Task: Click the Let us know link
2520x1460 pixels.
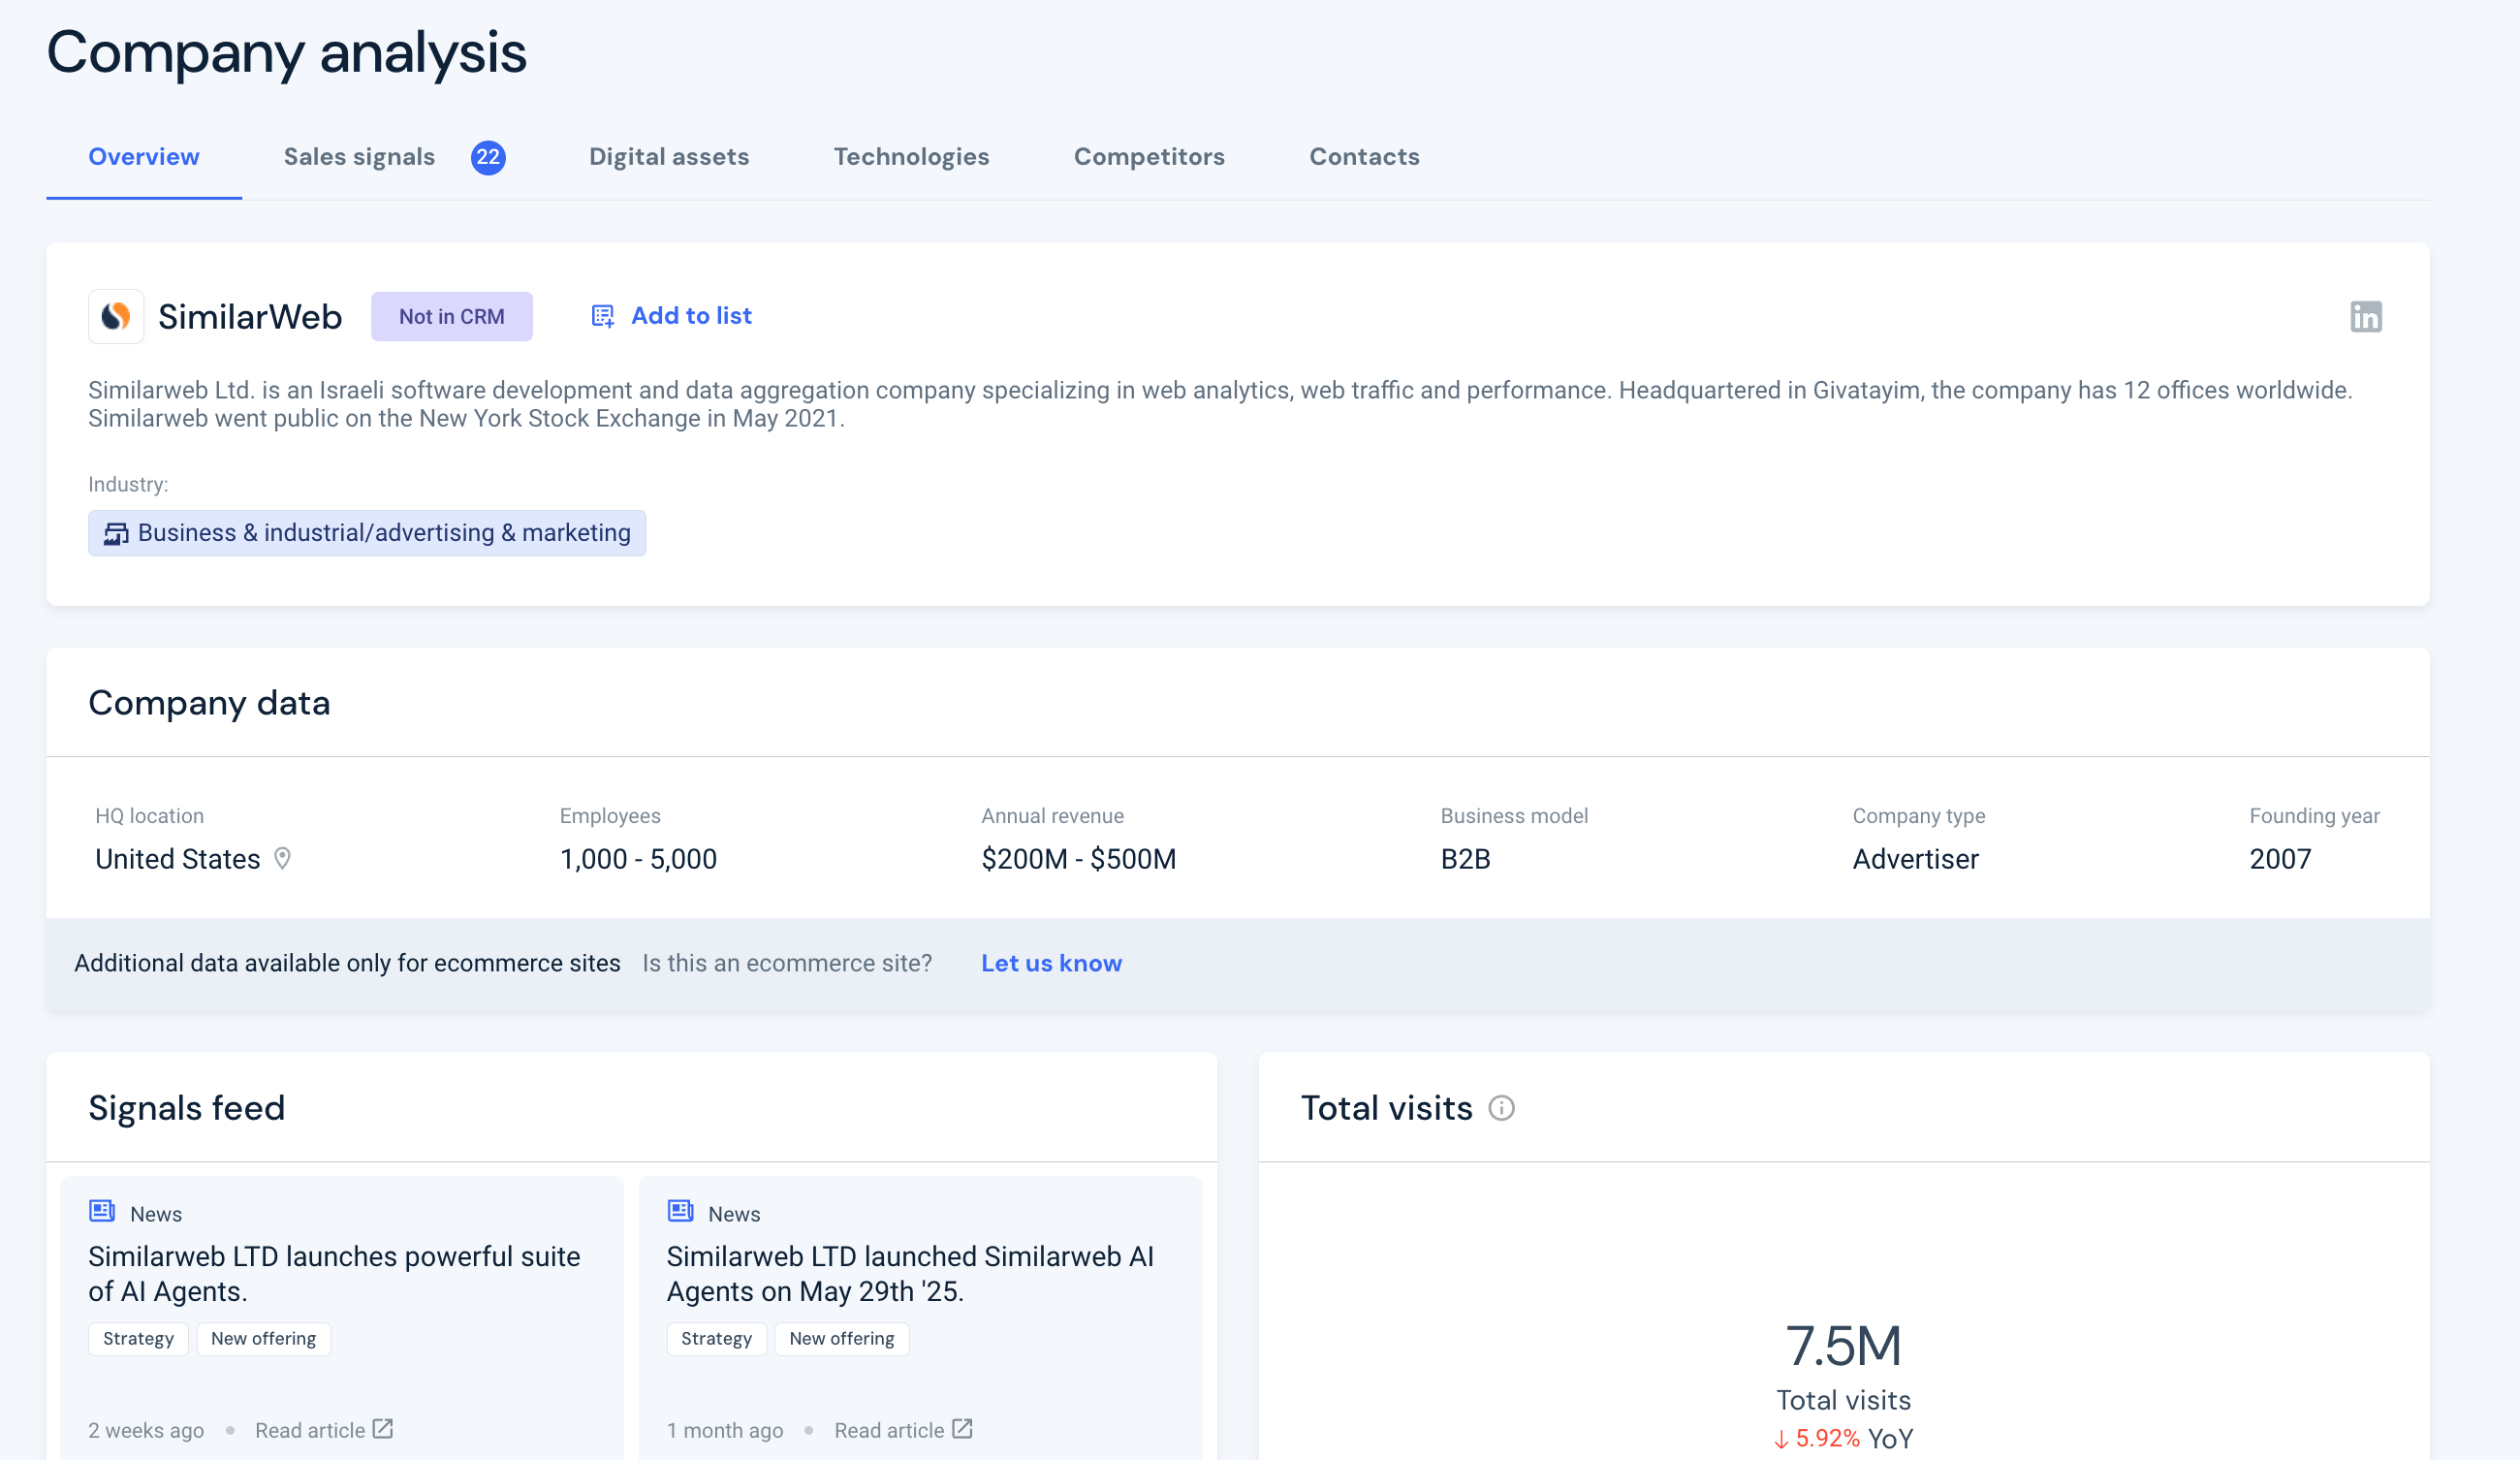Action: [1051, 963]
